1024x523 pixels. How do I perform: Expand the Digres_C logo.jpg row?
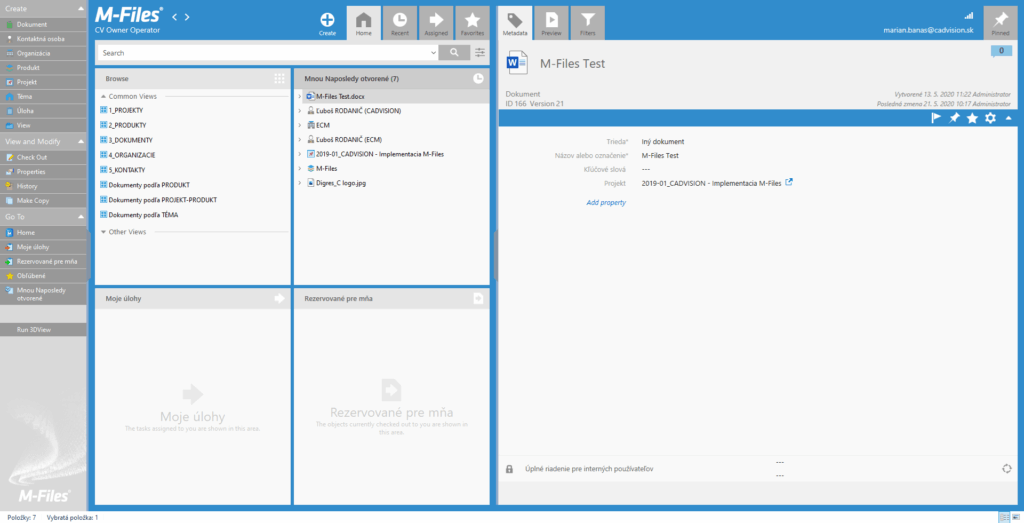pos(299,183)
